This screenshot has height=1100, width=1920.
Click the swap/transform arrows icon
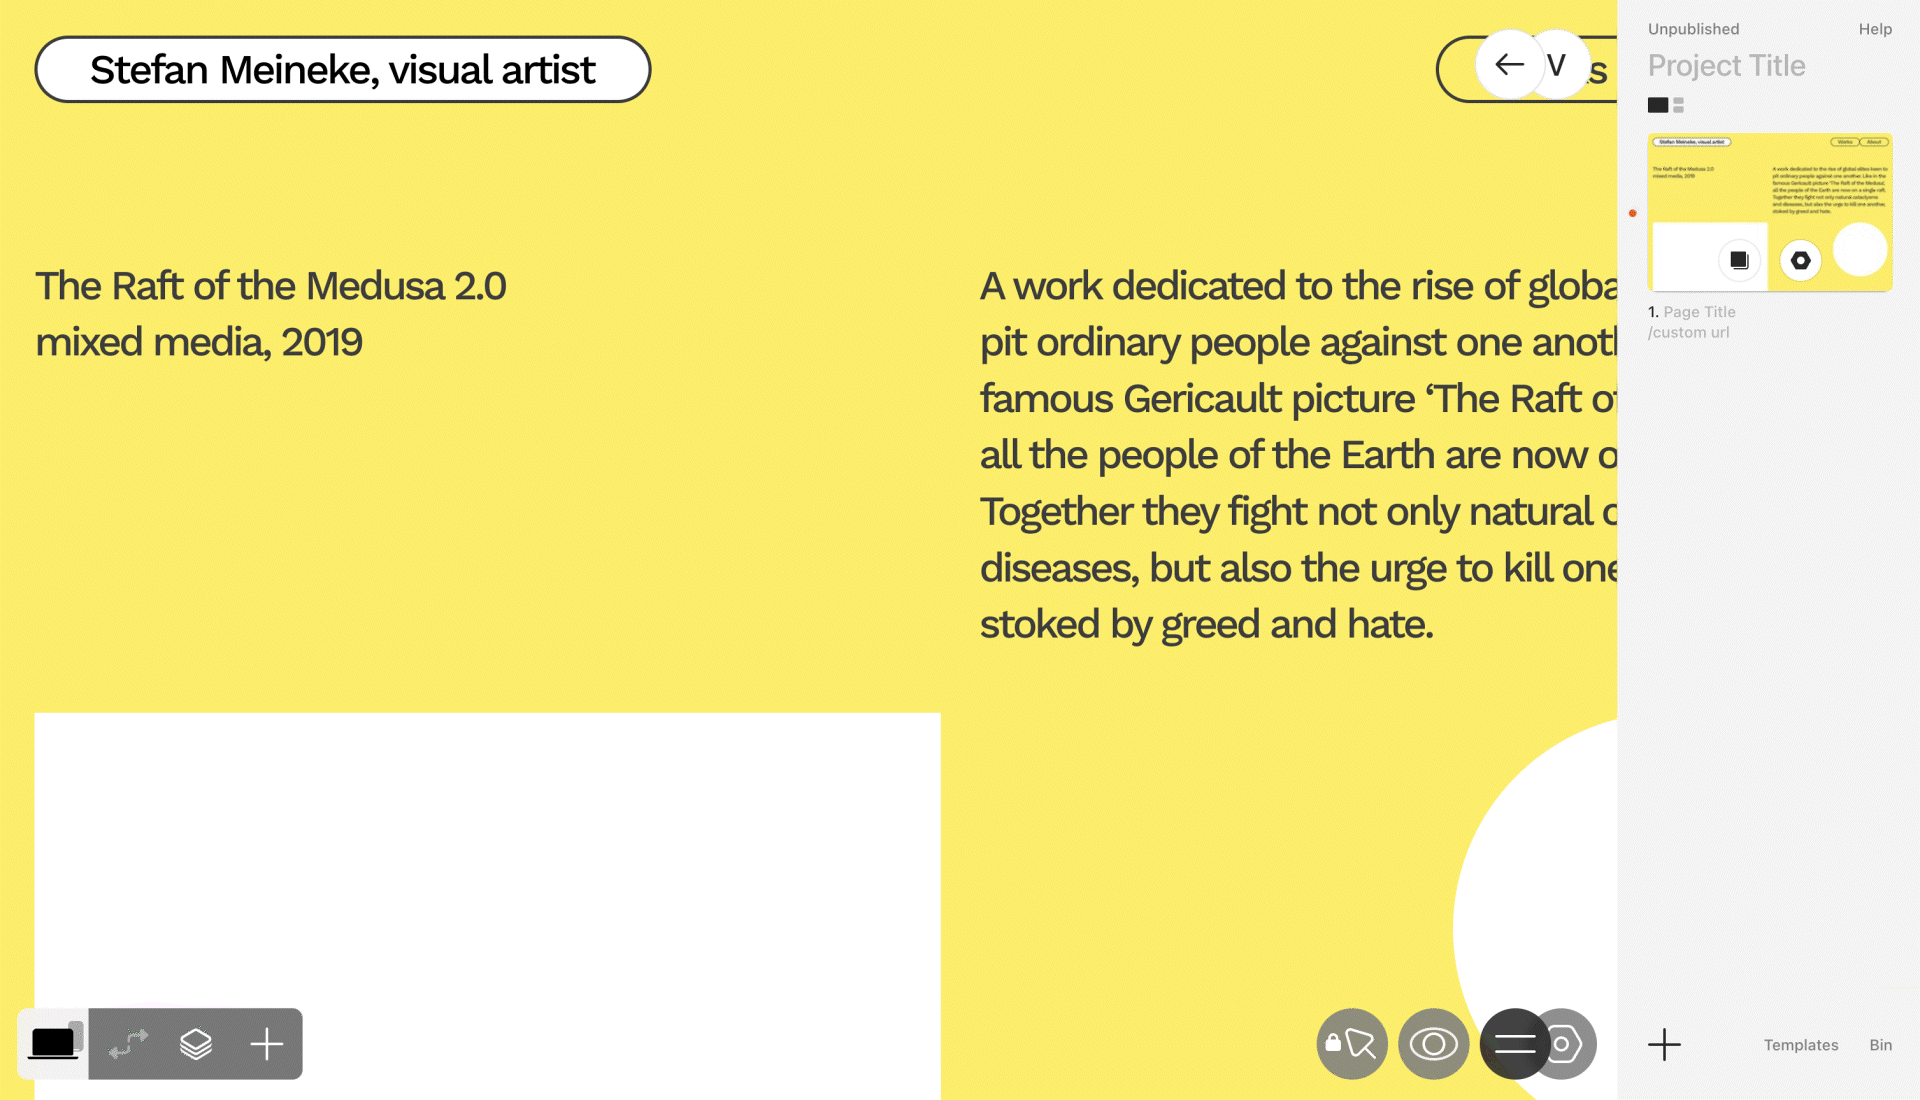pos(127,1043)
